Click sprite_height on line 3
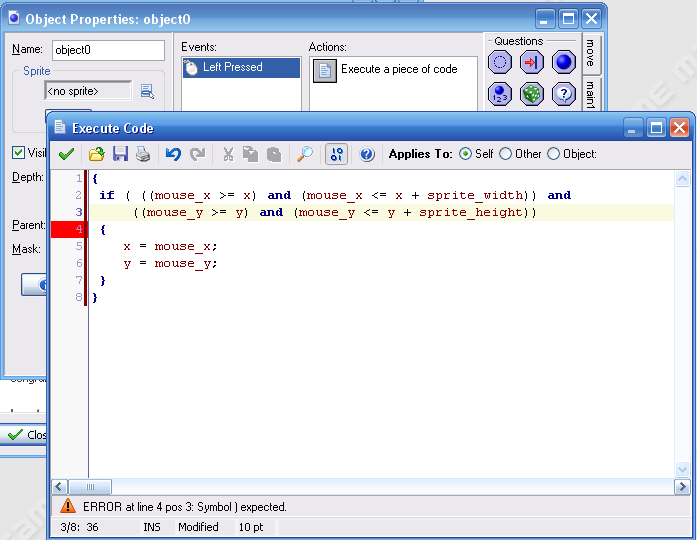697x540 pixels. (x=470, y=212)
